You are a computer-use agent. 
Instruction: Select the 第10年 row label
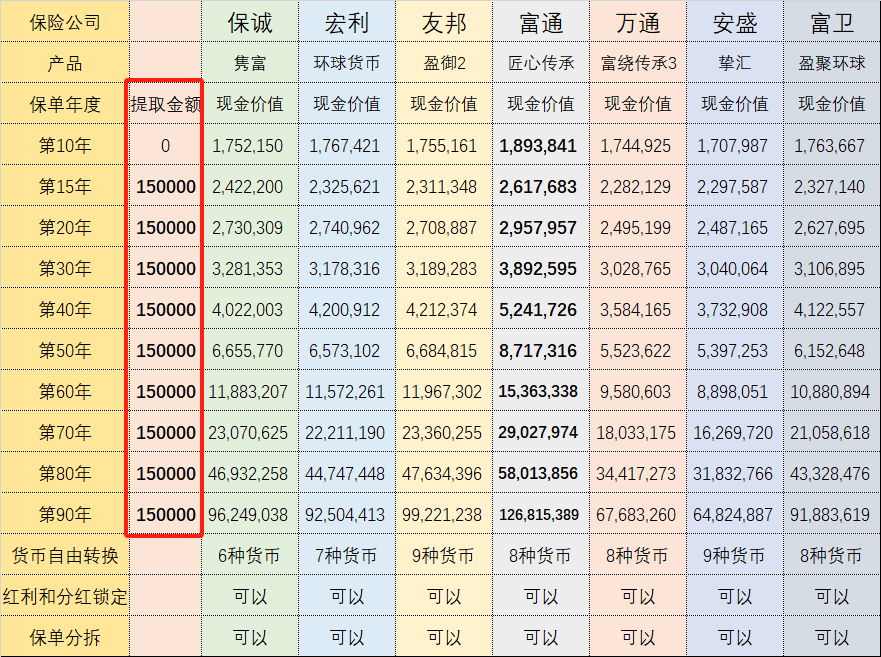pos(65,146)
